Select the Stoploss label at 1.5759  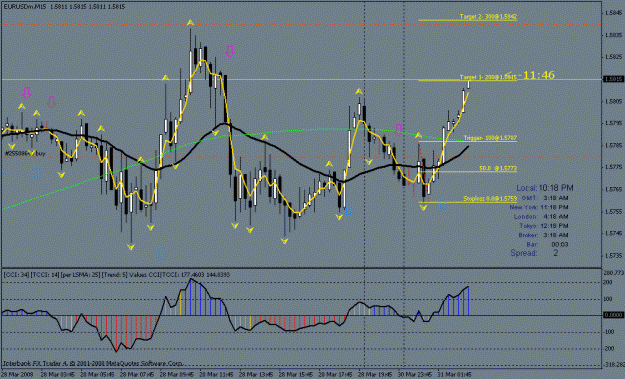pos(490,198)
